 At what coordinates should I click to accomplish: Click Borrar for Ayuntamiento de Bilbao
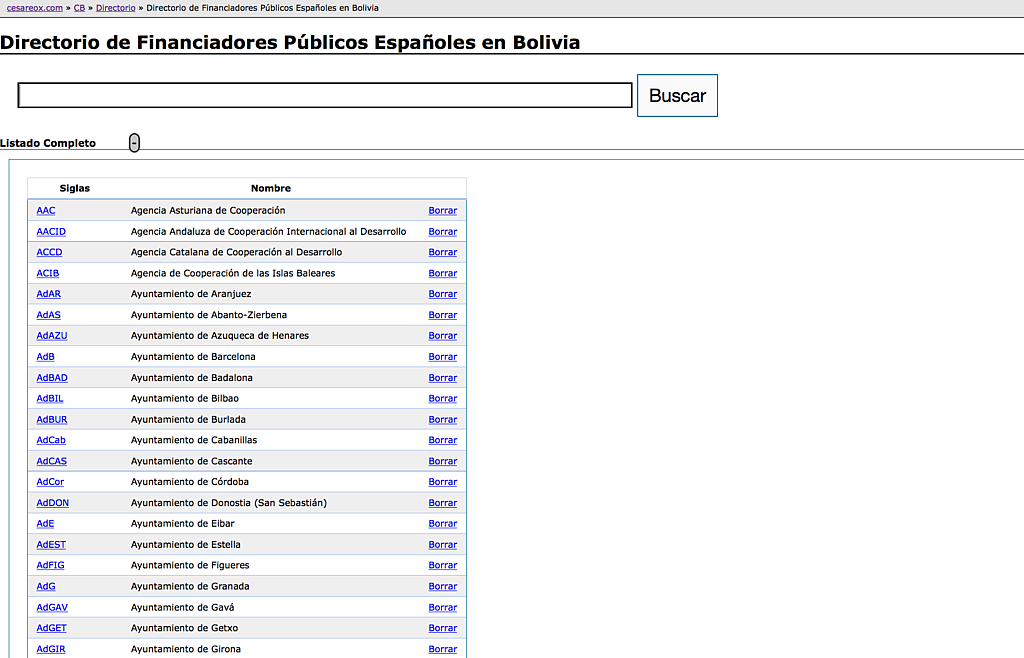click(x=443, y=398)
